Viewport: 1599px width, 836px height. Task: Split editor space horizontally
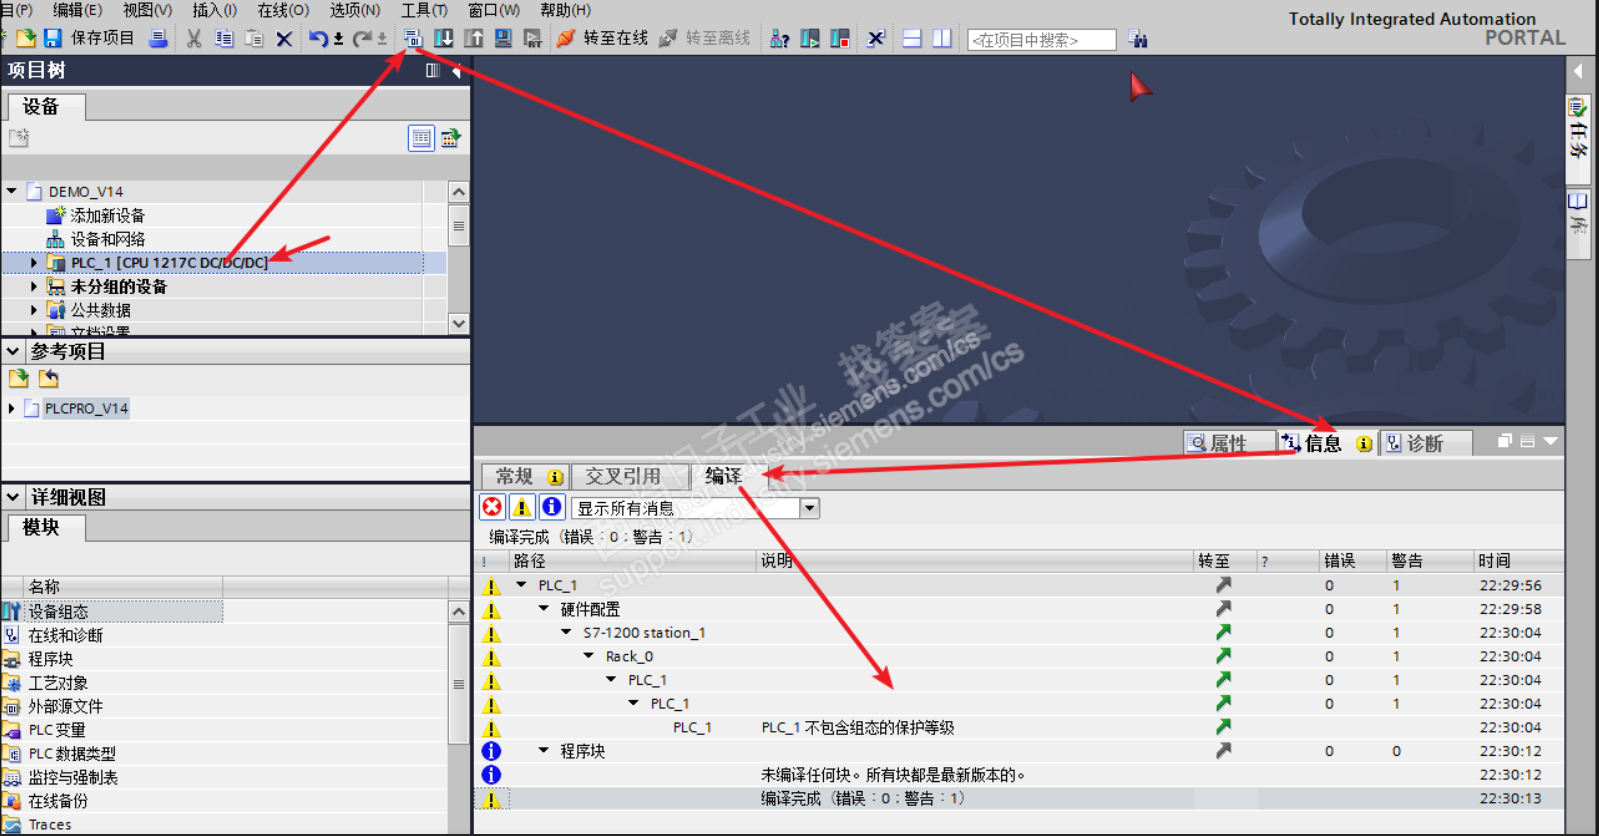click(912, 38)
